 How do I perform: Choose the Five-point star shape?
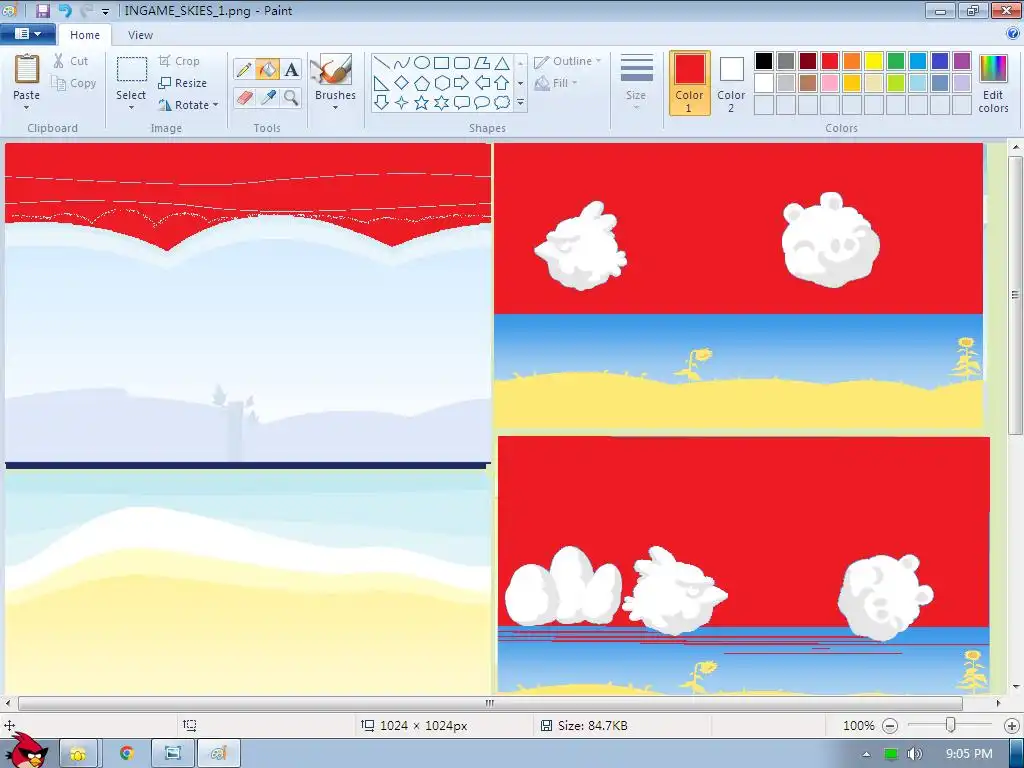[422, 103]
